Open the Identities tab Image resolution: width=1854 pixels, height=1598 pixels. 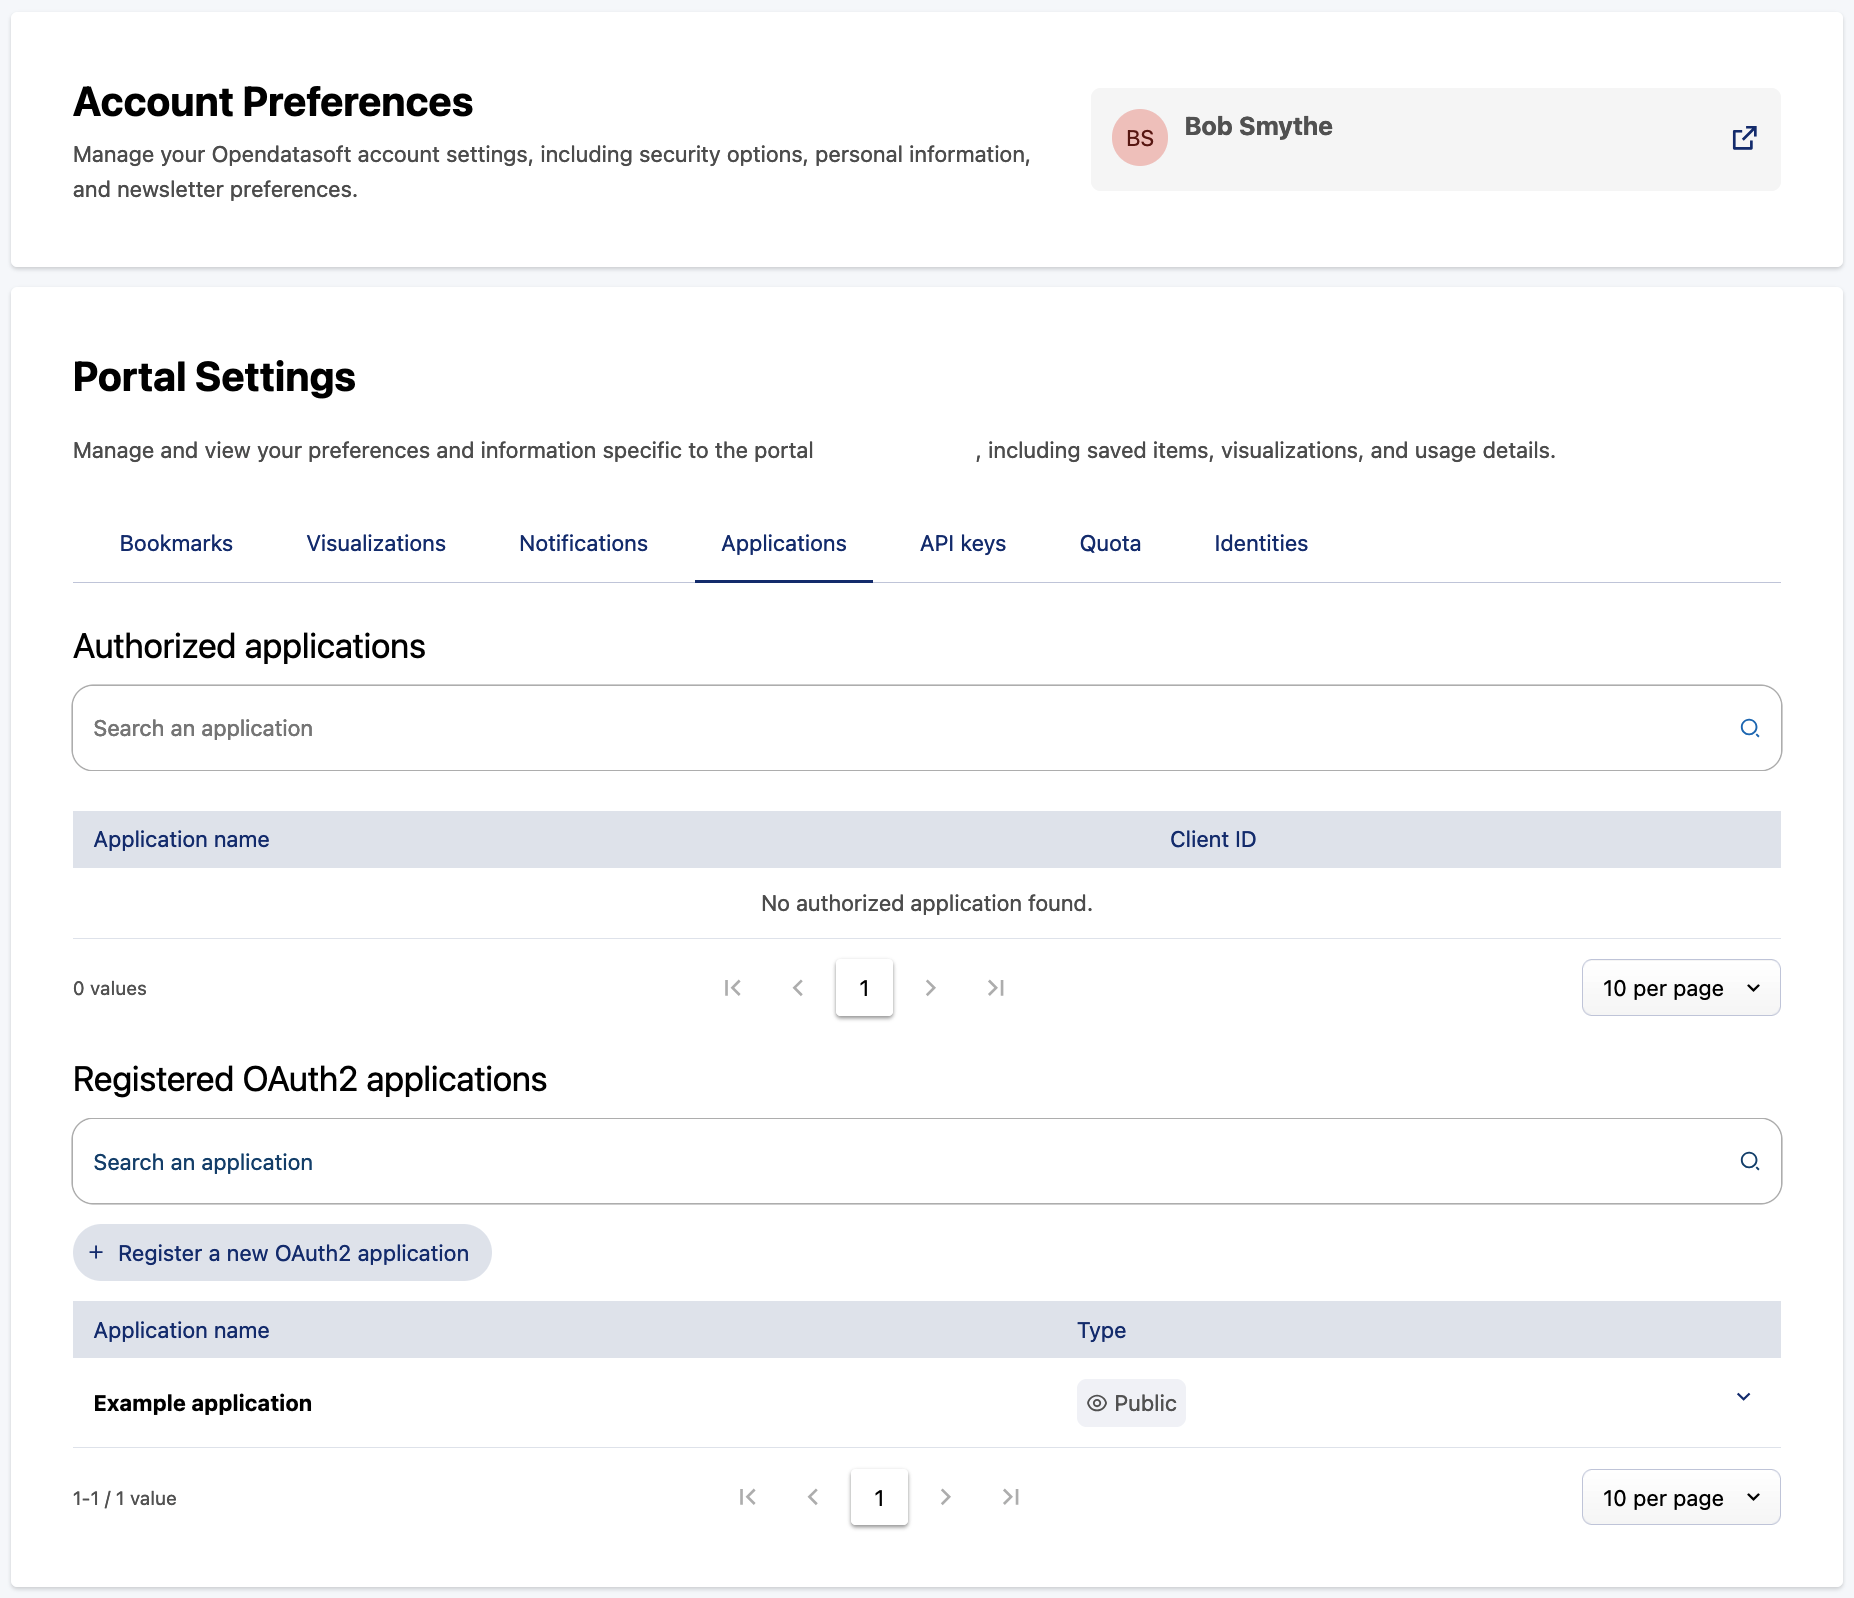coord(1260,543)
